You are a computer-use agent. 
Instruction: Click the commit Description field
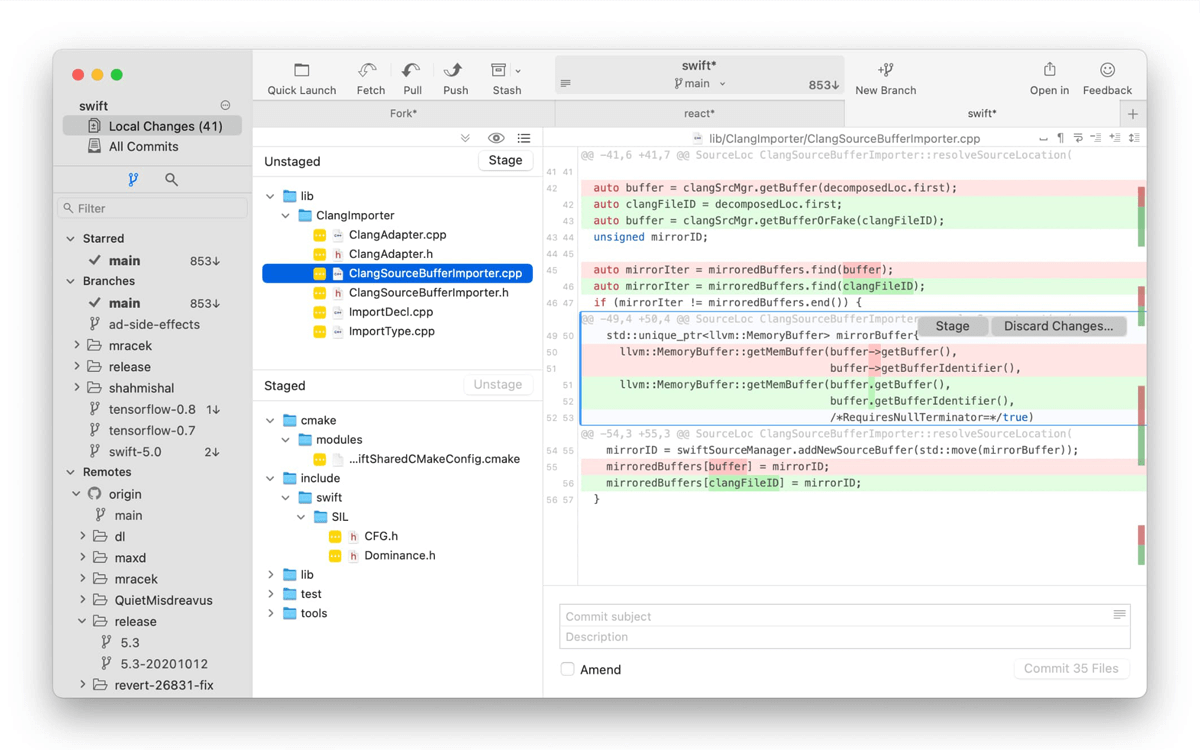[845, 637]
